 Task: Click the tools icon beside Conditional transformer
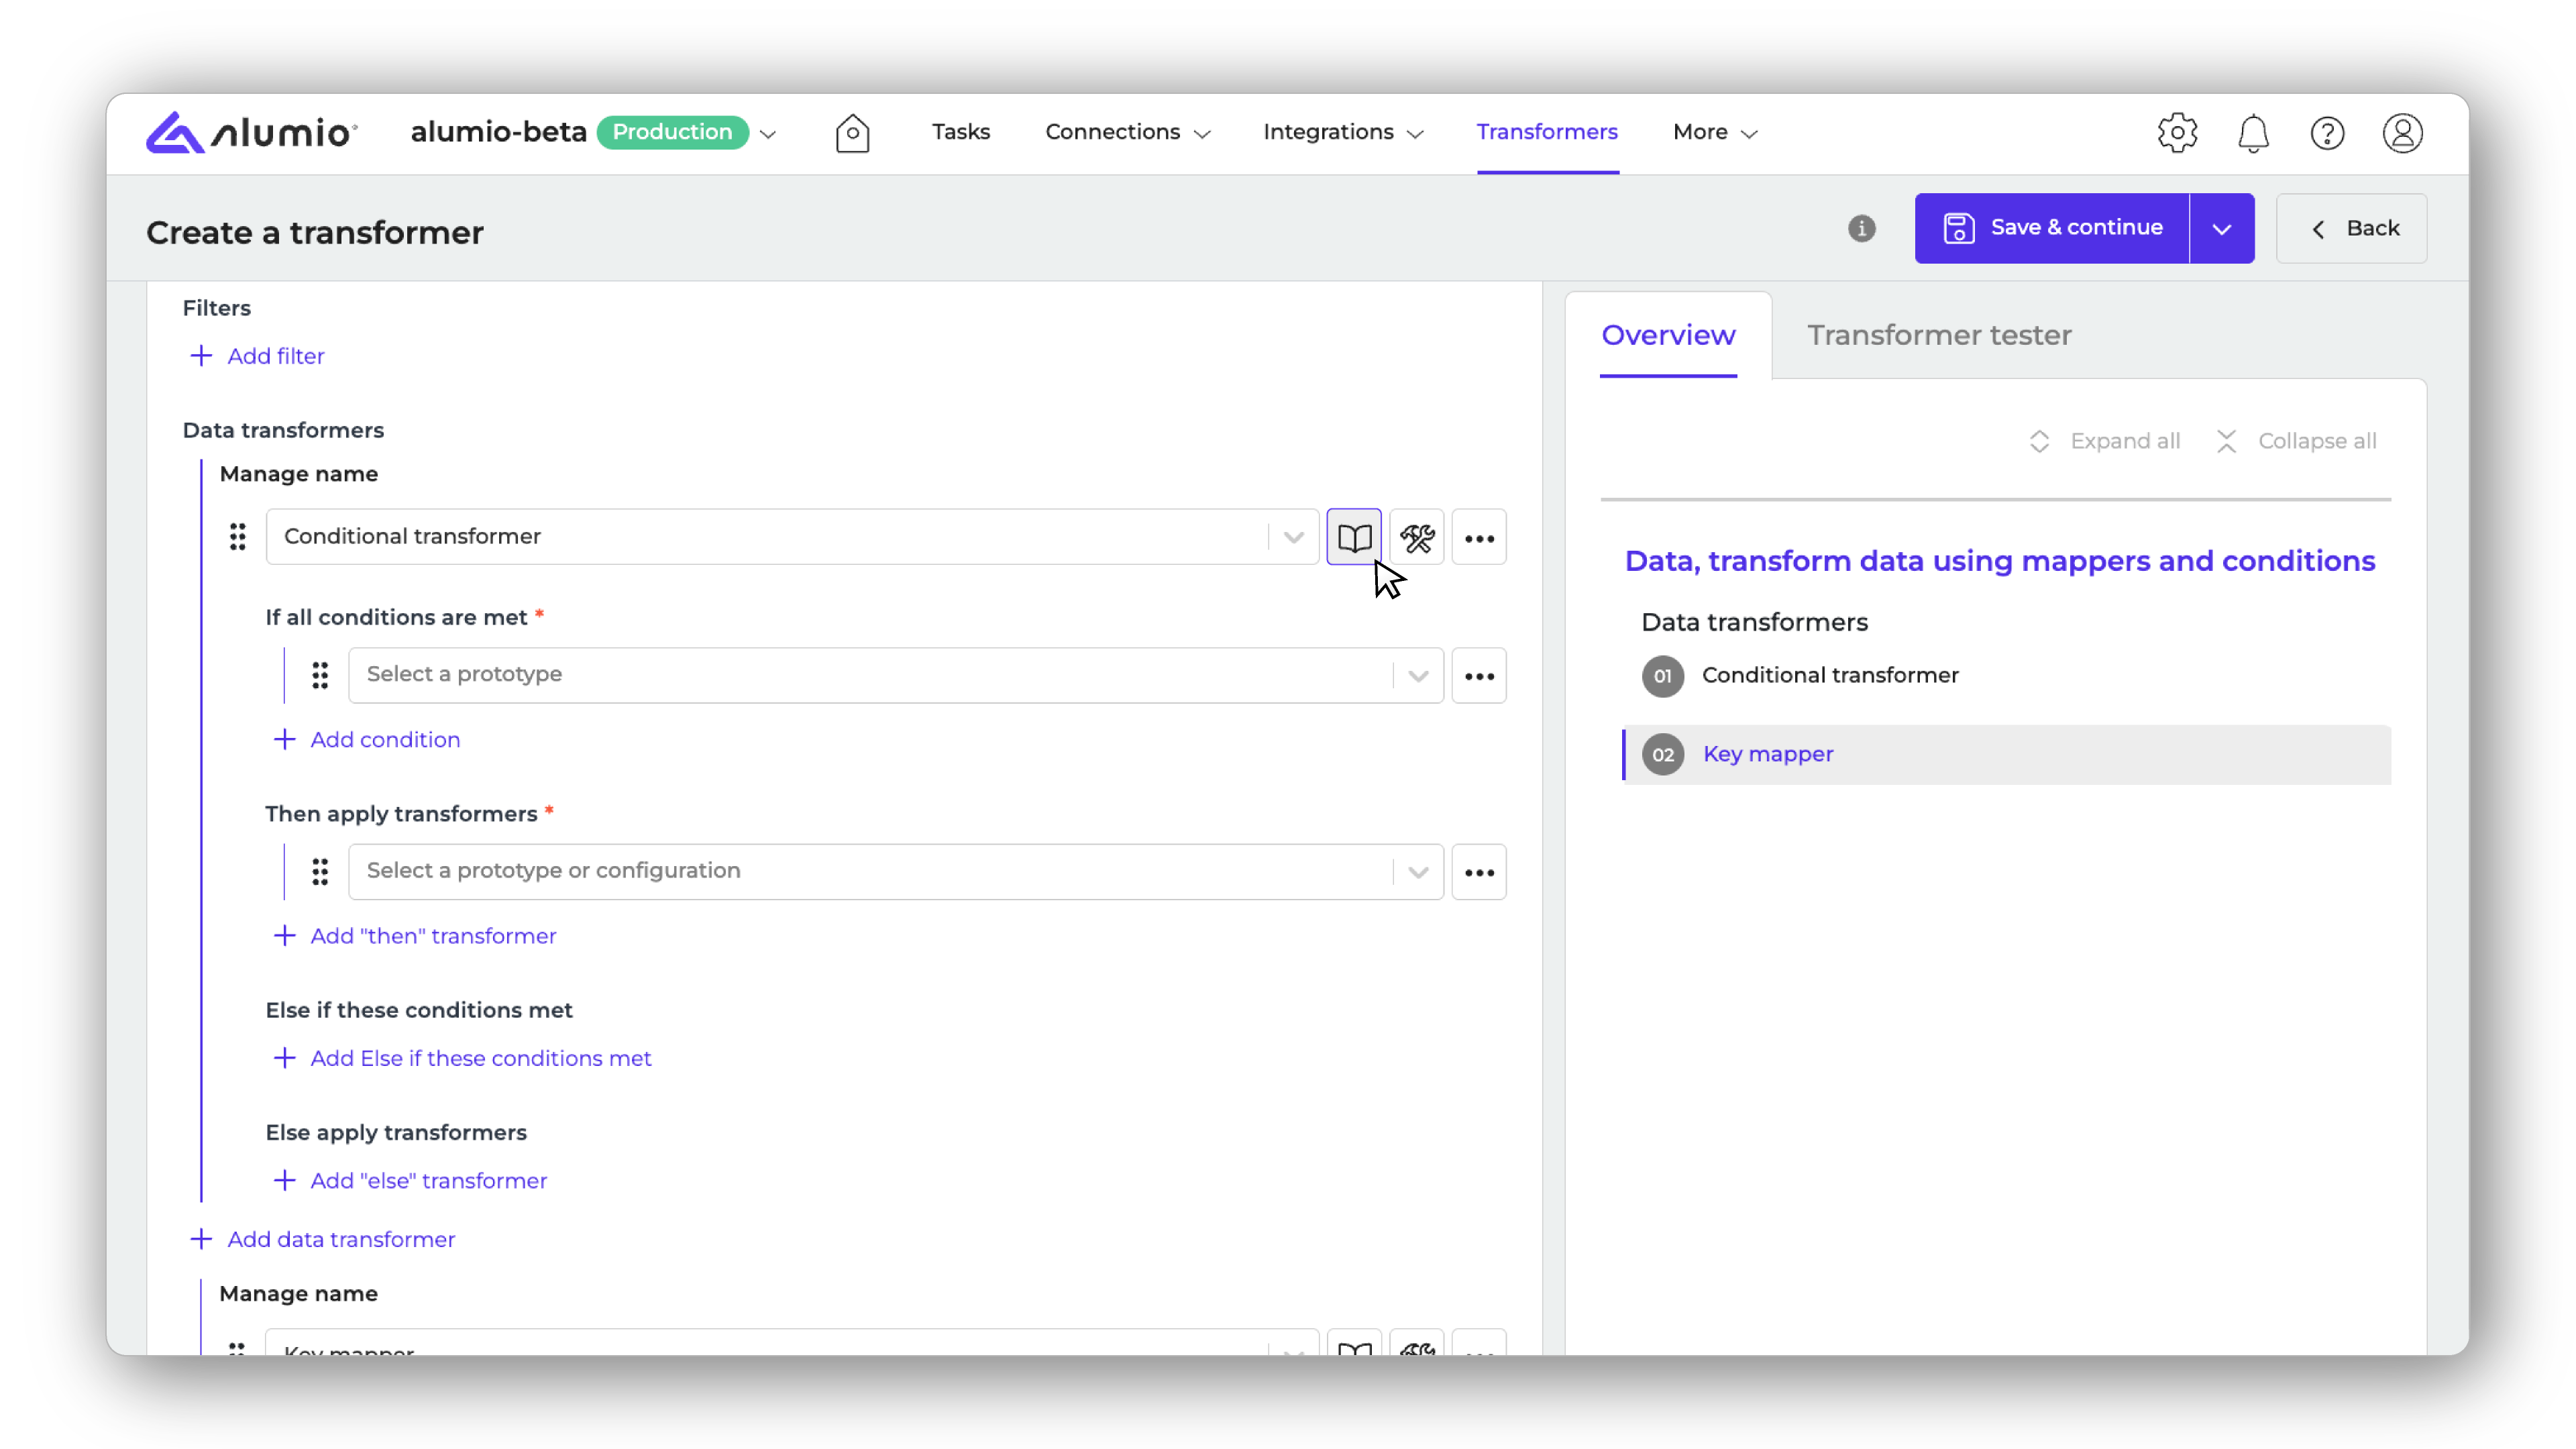[1416, 537]
